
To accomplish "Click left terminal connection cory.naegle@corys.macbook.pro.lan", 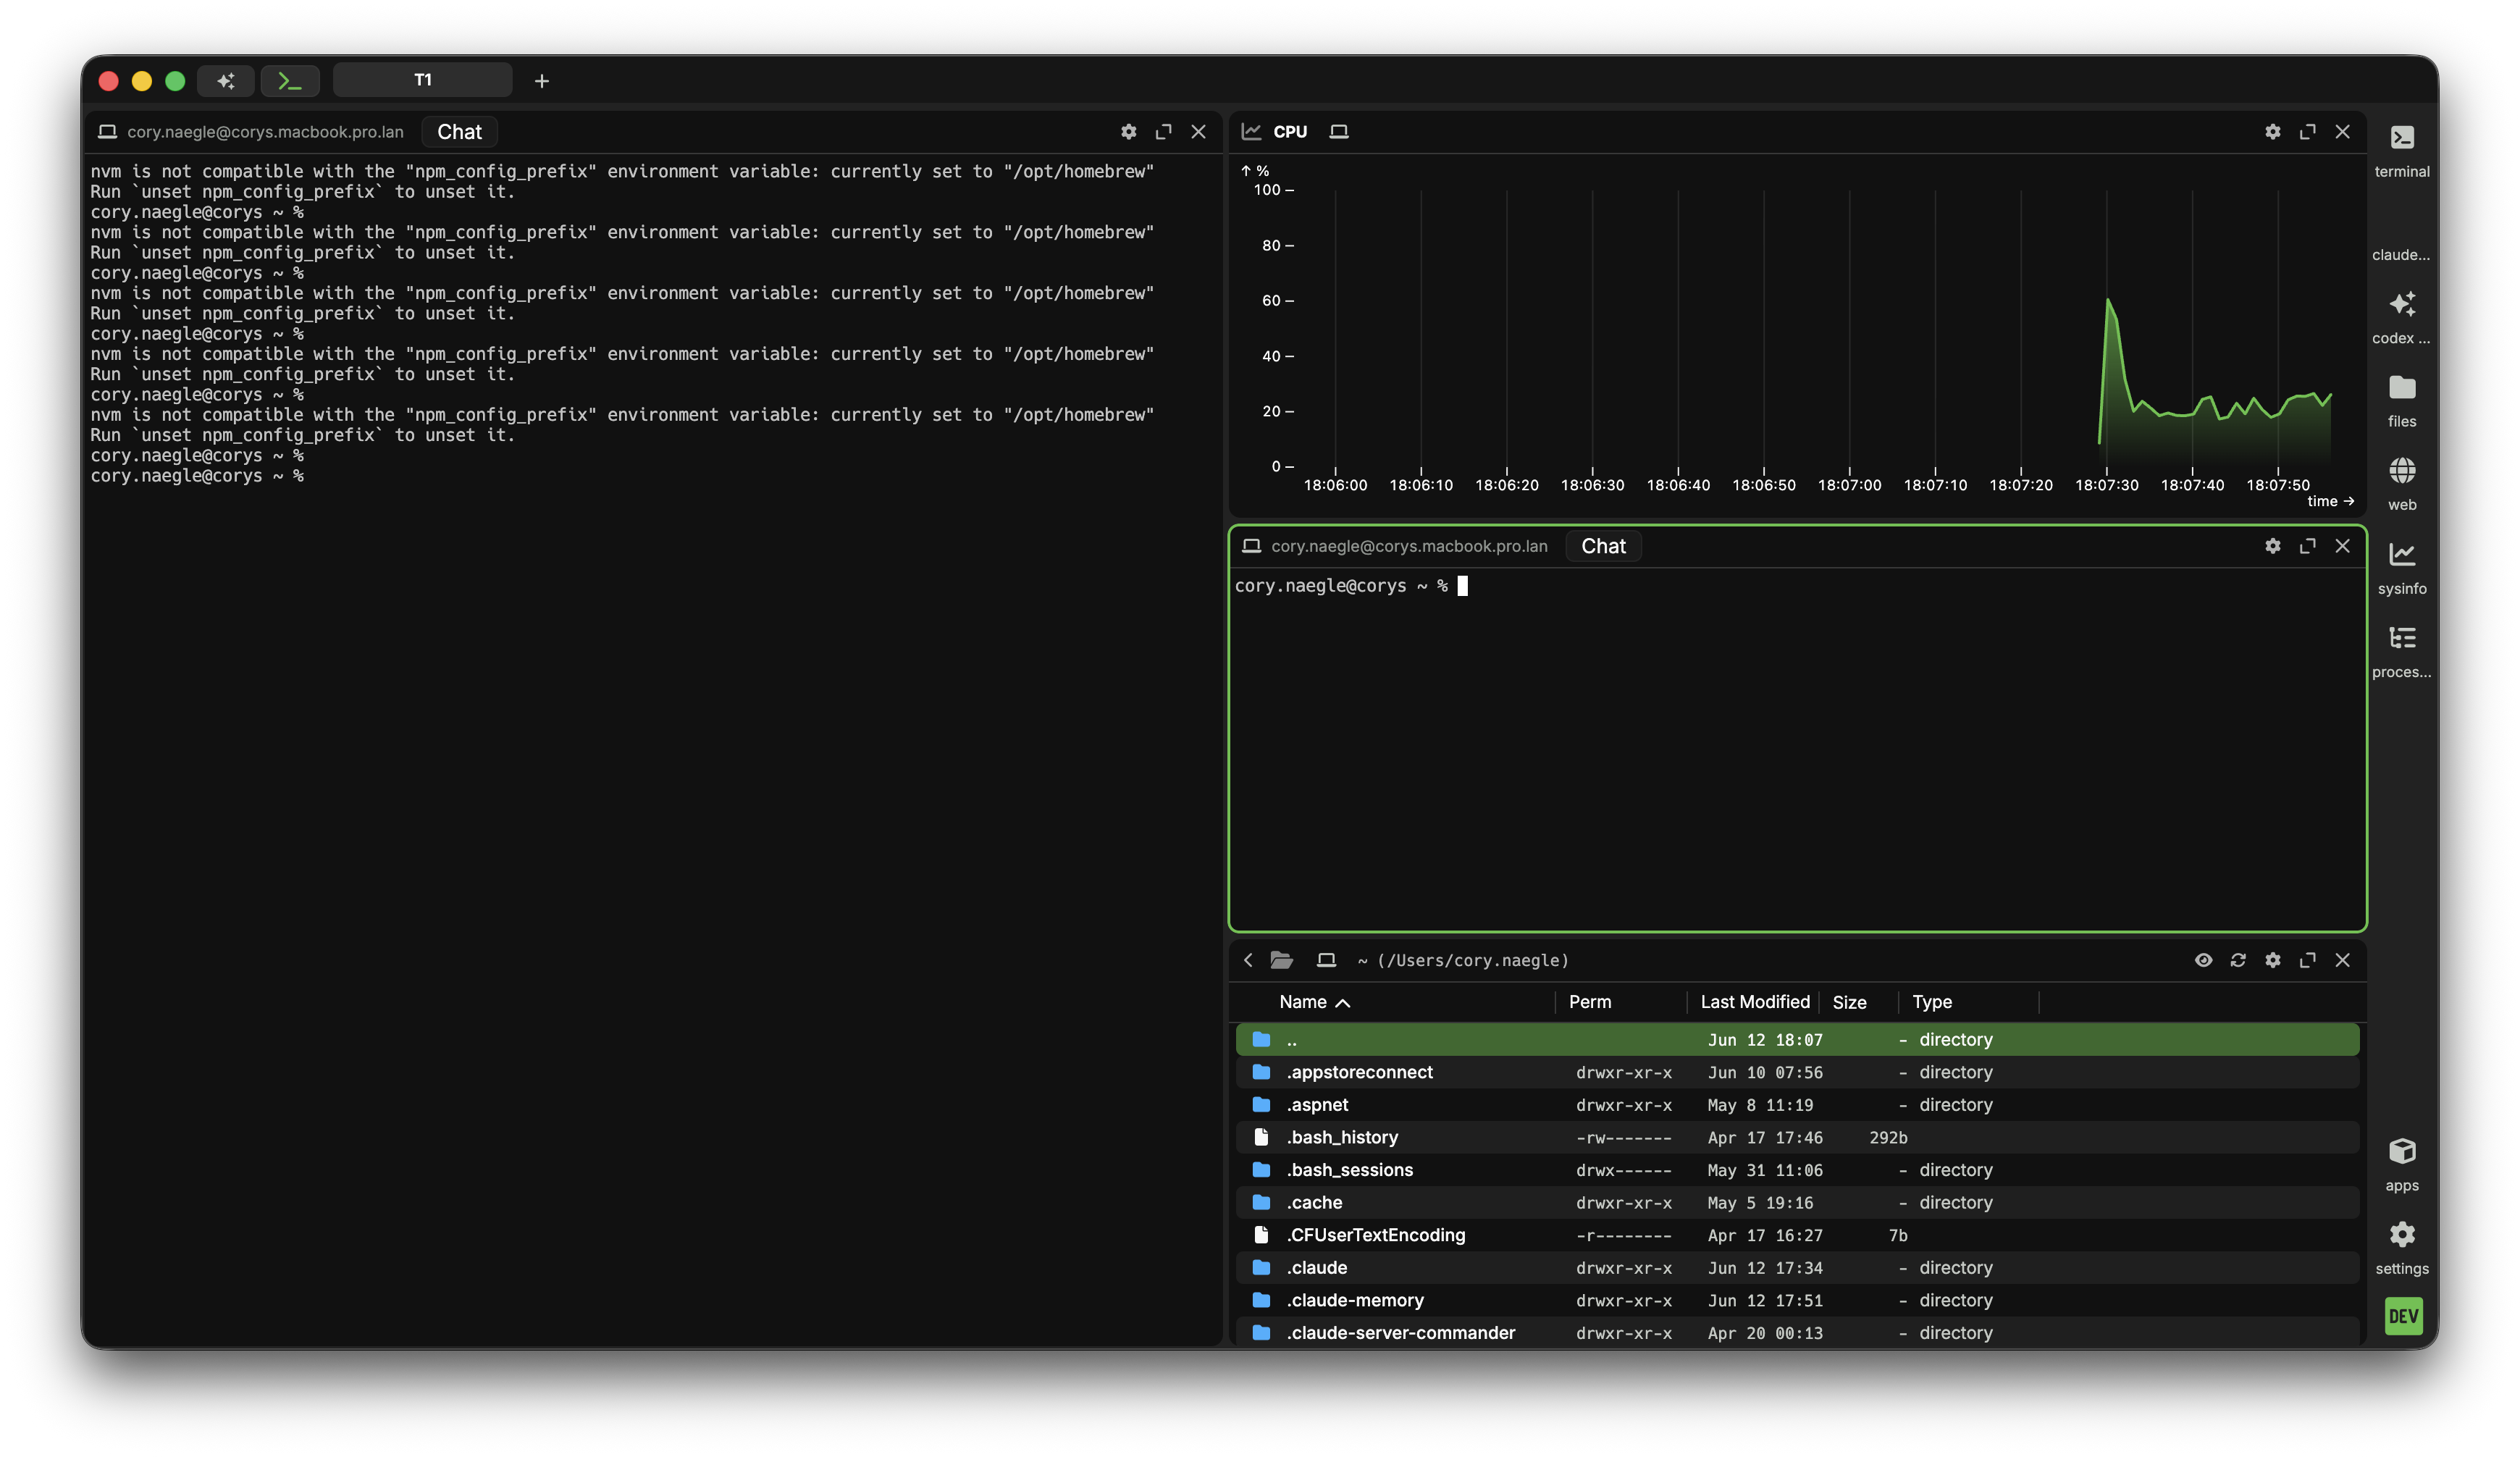I will 265,132.
